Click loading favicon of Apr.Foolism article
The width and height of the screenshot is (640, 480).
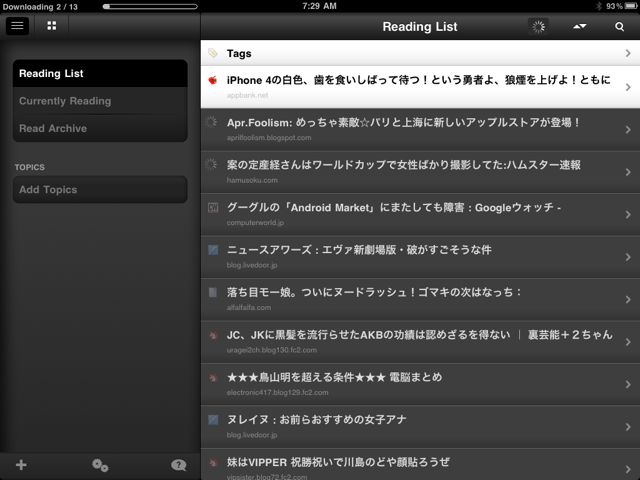(212, 122)
